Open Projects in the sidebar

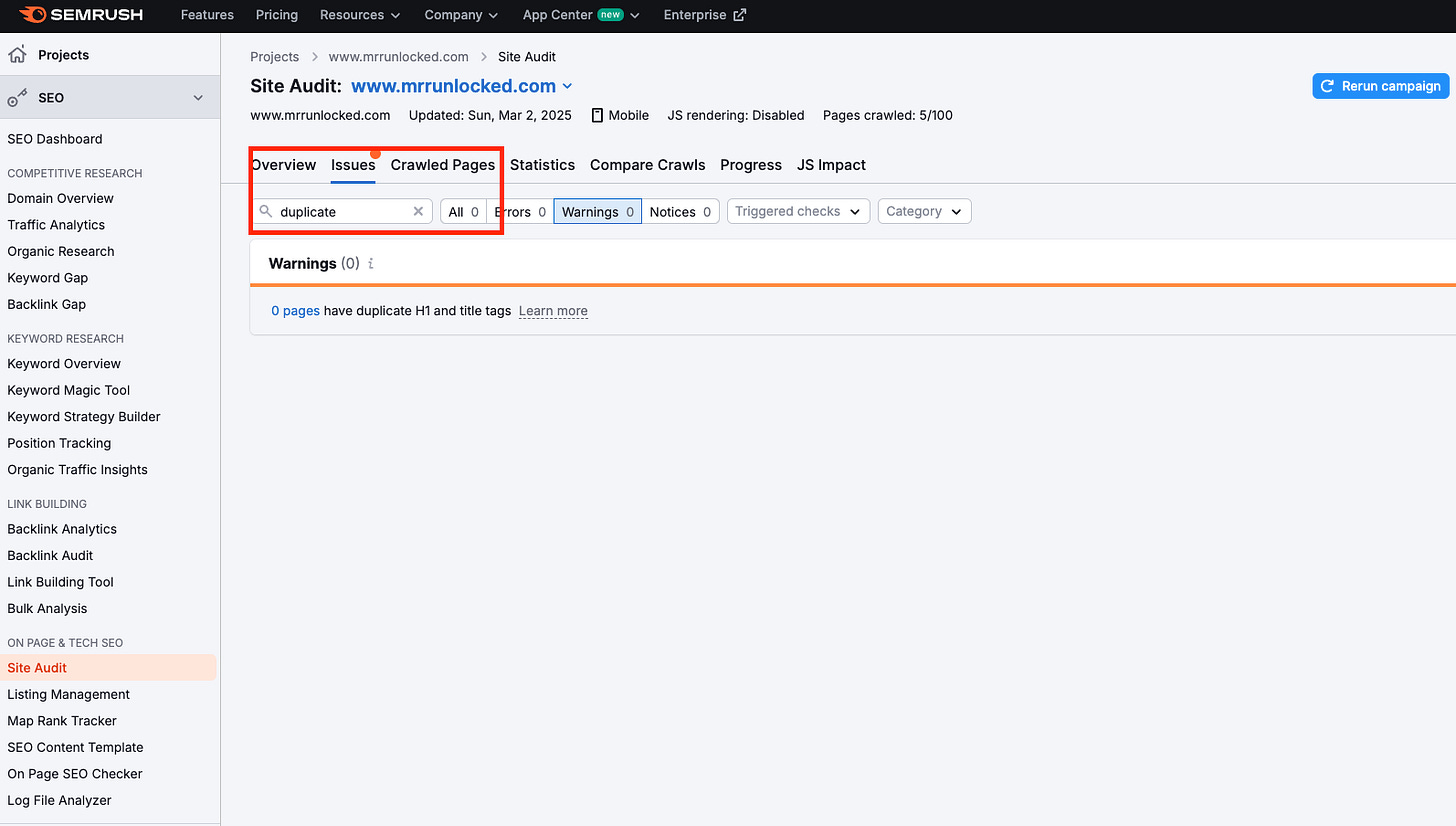(x=63, y=55)
